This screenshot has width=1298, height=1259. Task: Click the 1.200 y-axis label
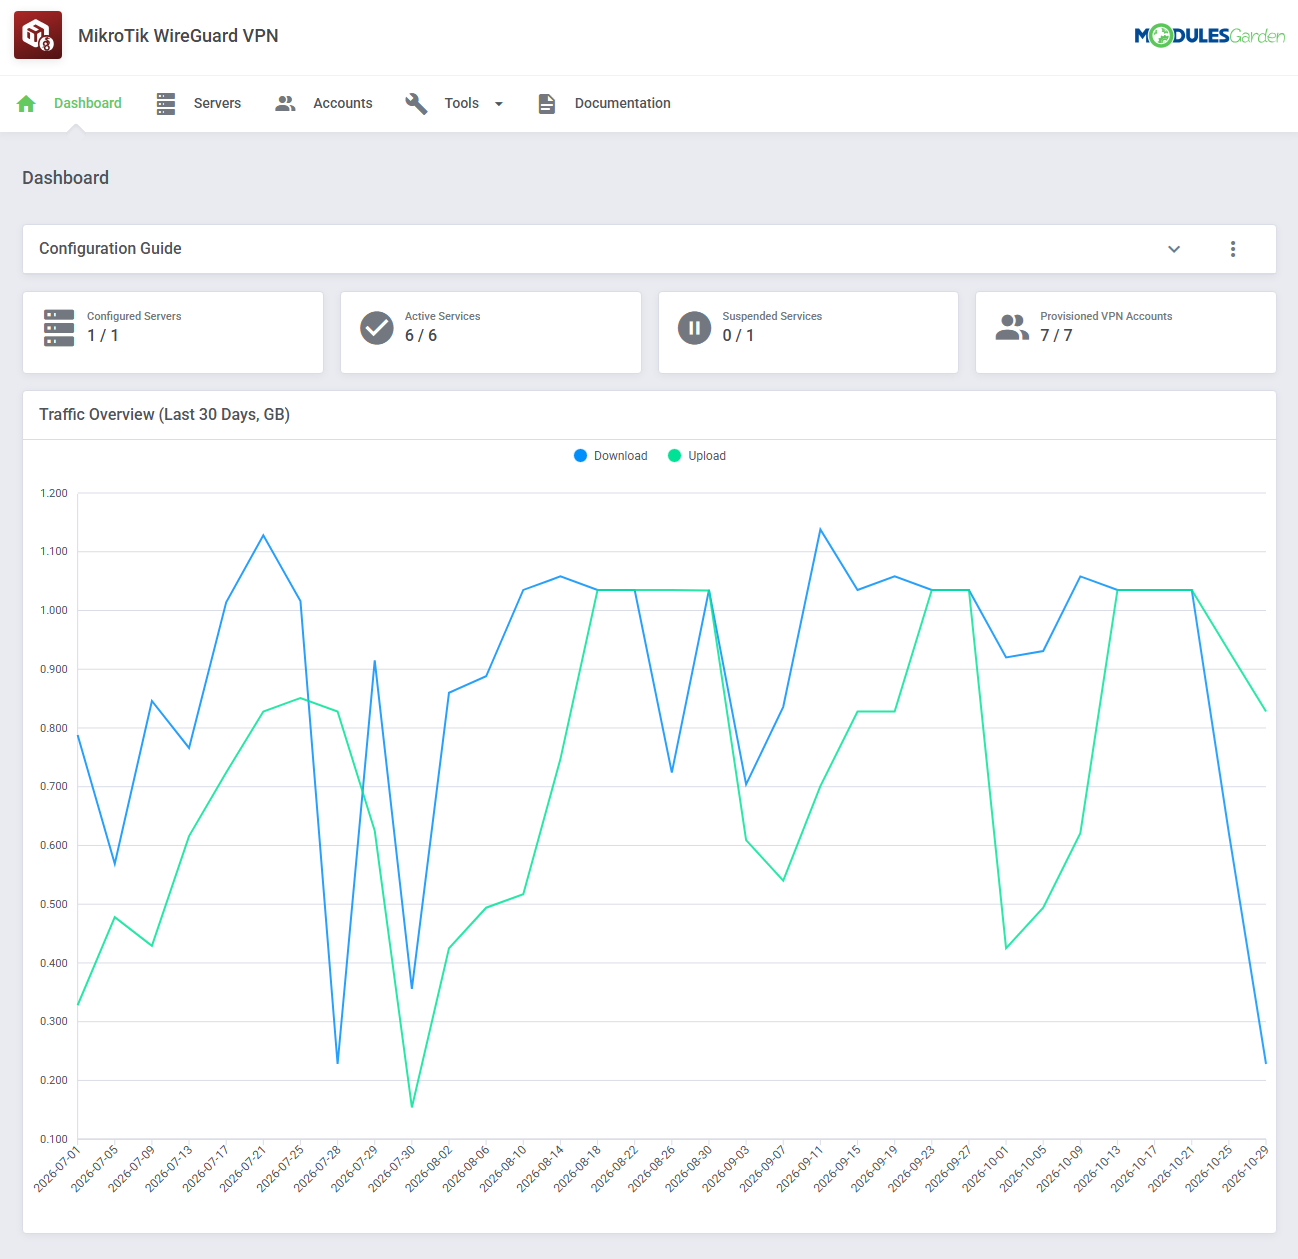coord(54,494)
